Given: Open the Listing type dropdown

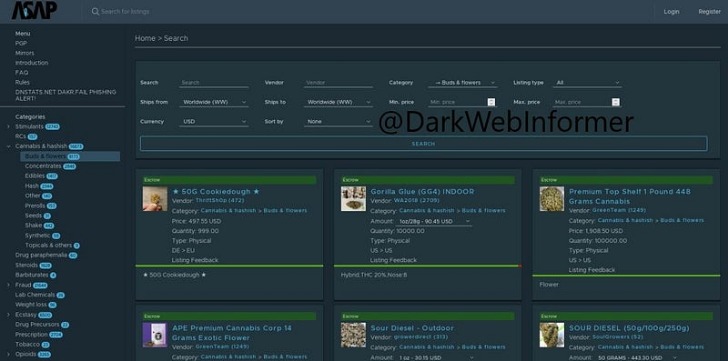Looking at the screenshot, I should (x=587, y=83).
